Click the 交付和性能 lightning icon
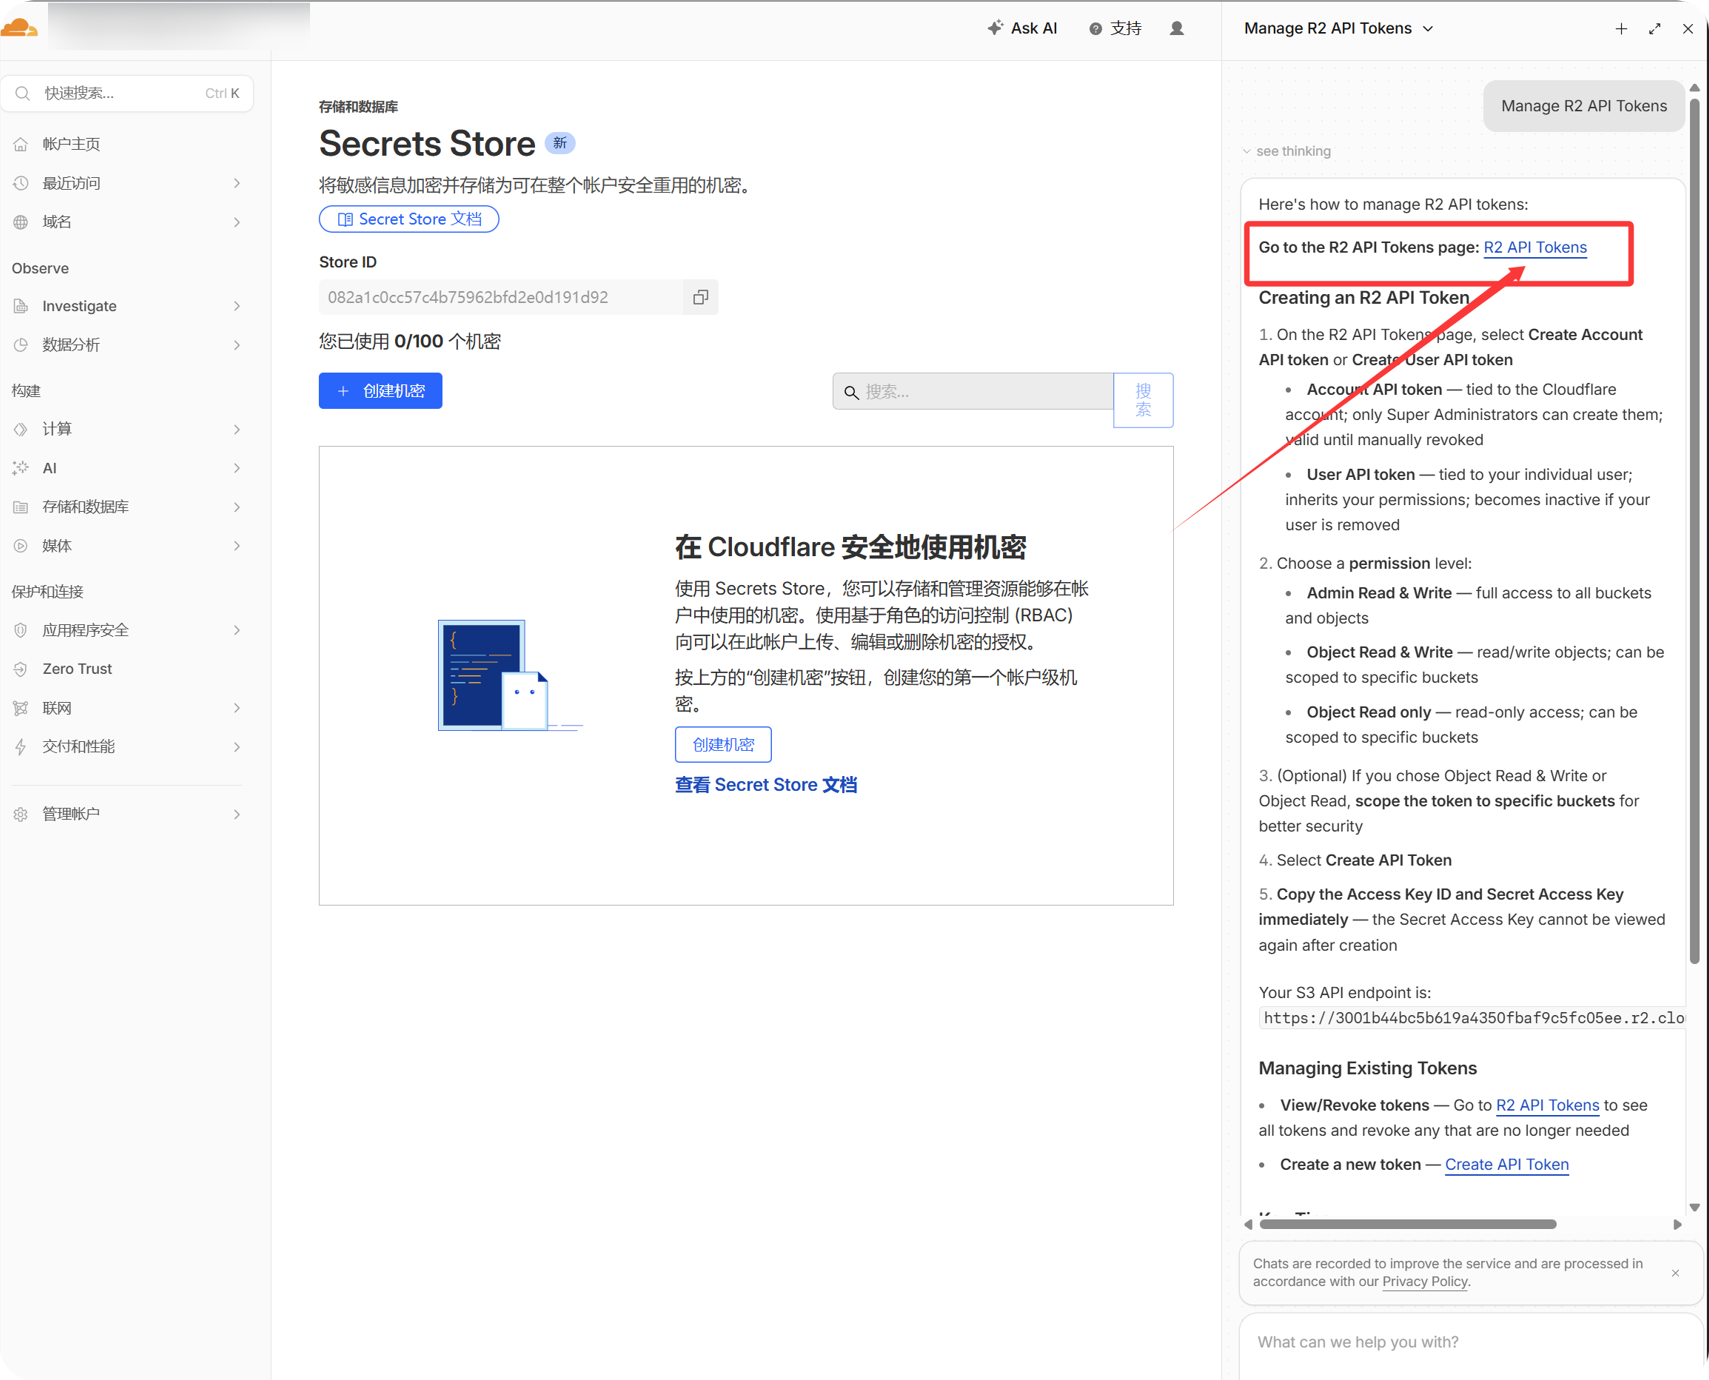1709x1380 pixels. click(x=21, y=747)
